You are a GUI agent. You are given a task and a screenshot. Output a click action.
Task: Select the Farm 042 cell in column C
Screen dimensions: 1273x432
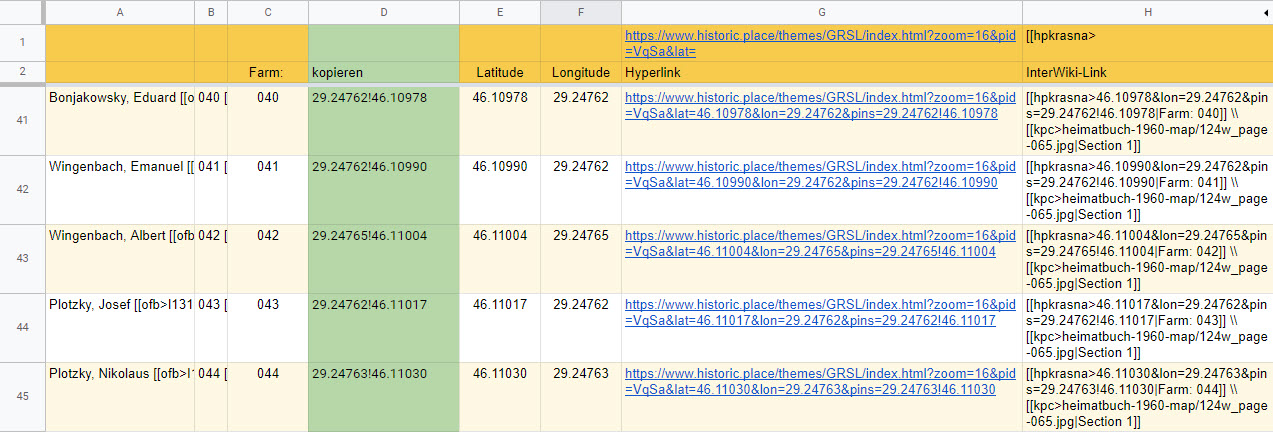click(x=268, y=259)
